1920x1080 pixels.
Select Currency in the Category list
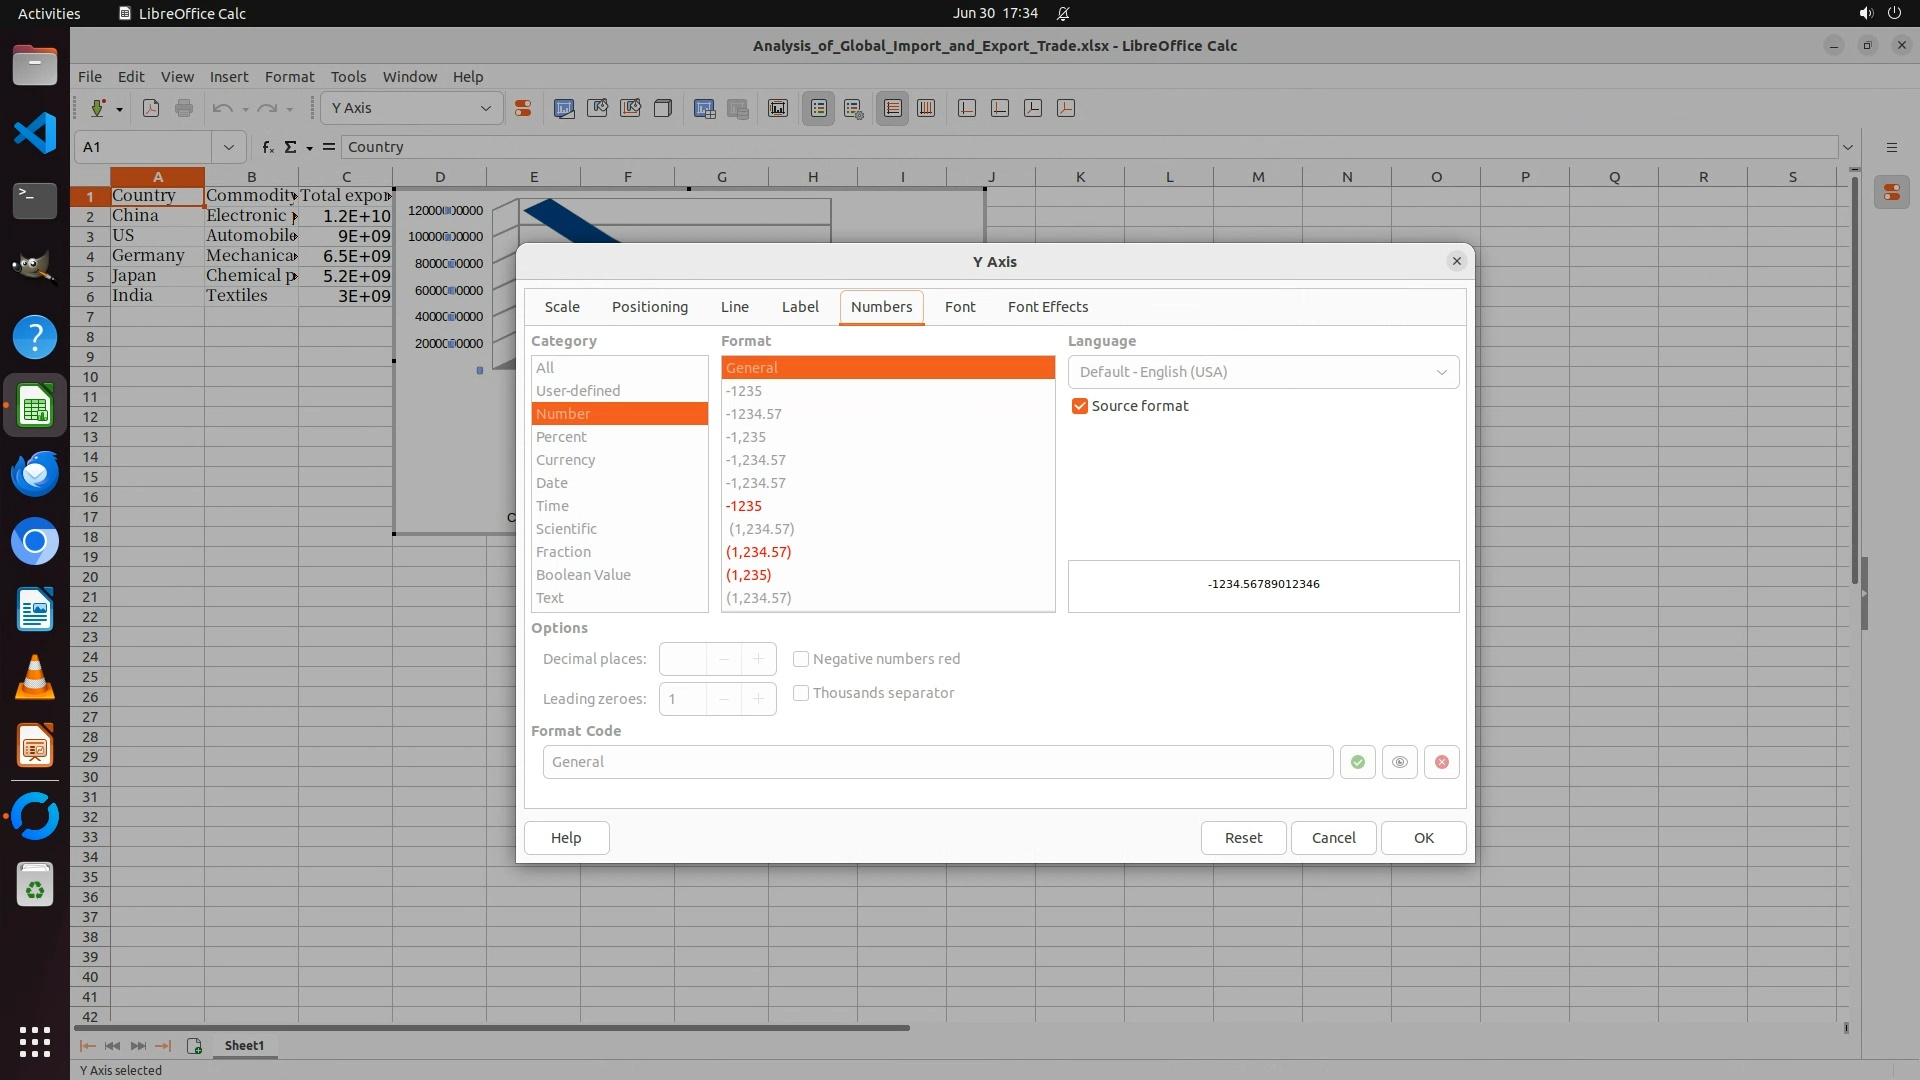click(566, 460)
